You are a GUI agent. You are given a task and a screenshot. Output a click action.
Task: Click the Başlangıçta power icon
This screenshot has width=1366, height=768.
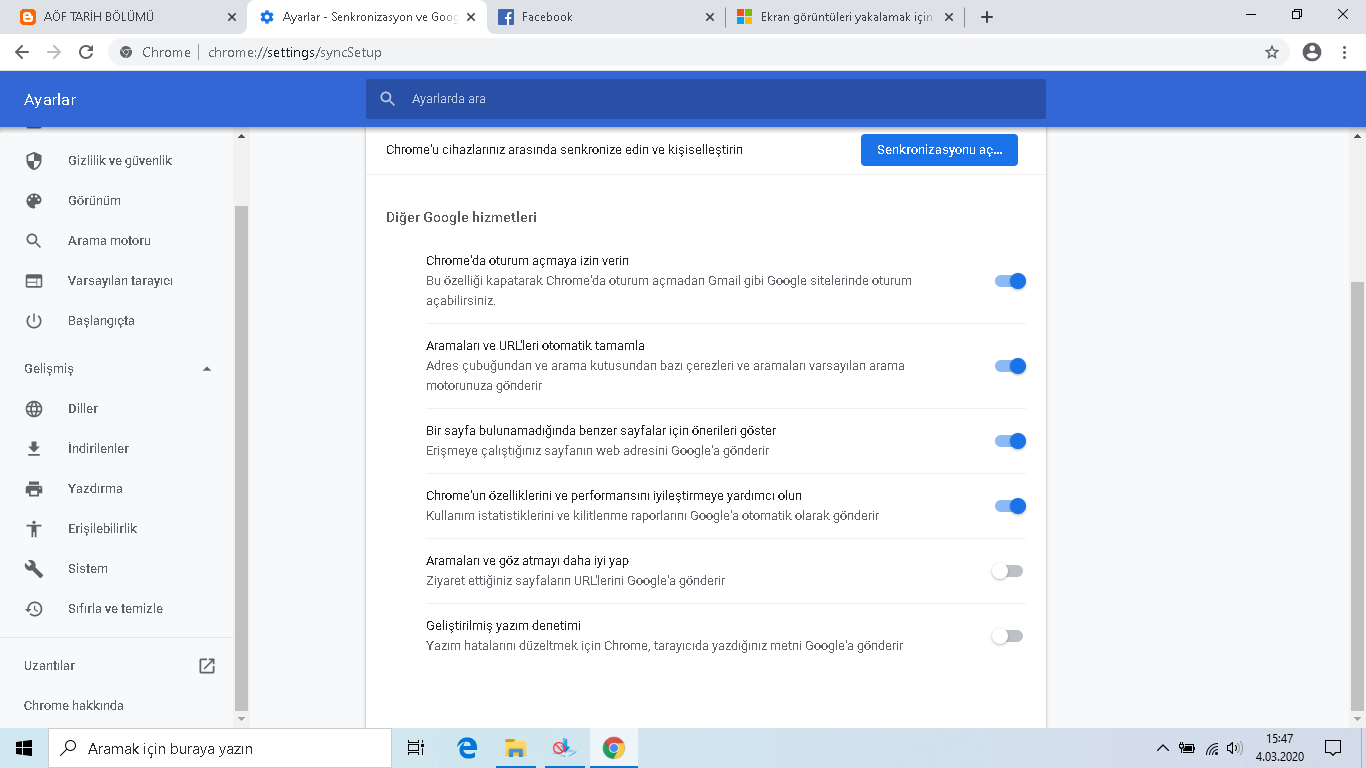click(x=34, y=321)
